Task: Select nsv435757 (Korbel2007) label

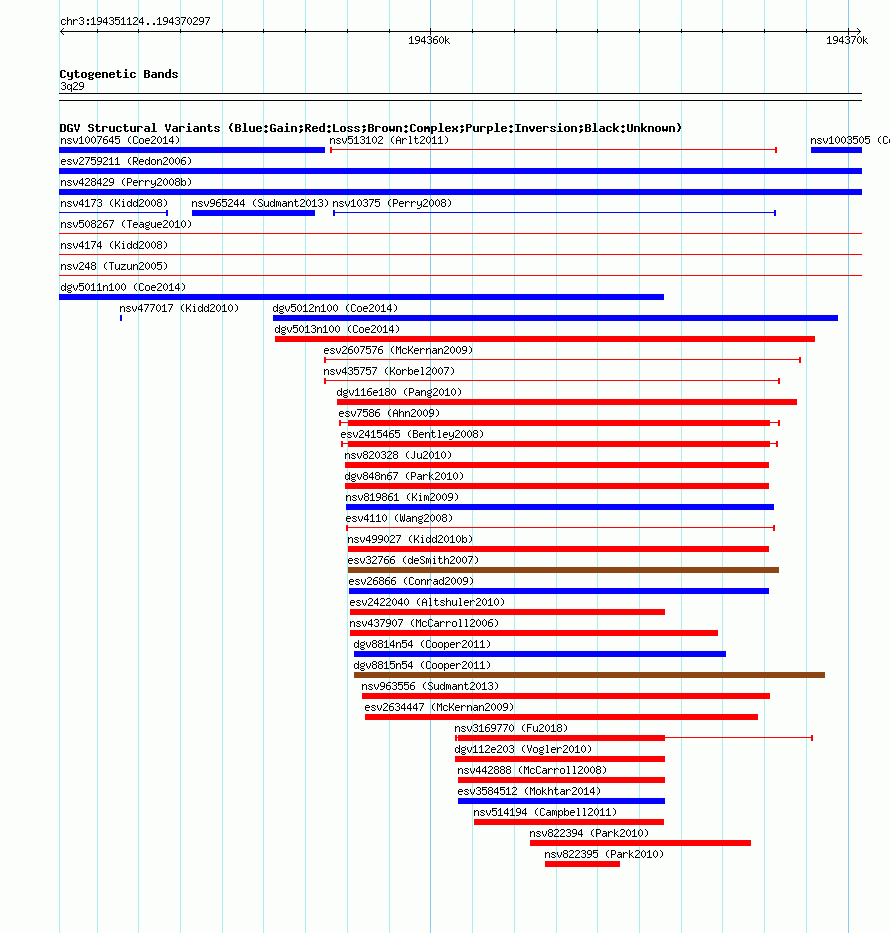Action: pyautogui.click(x=389, y=371)
